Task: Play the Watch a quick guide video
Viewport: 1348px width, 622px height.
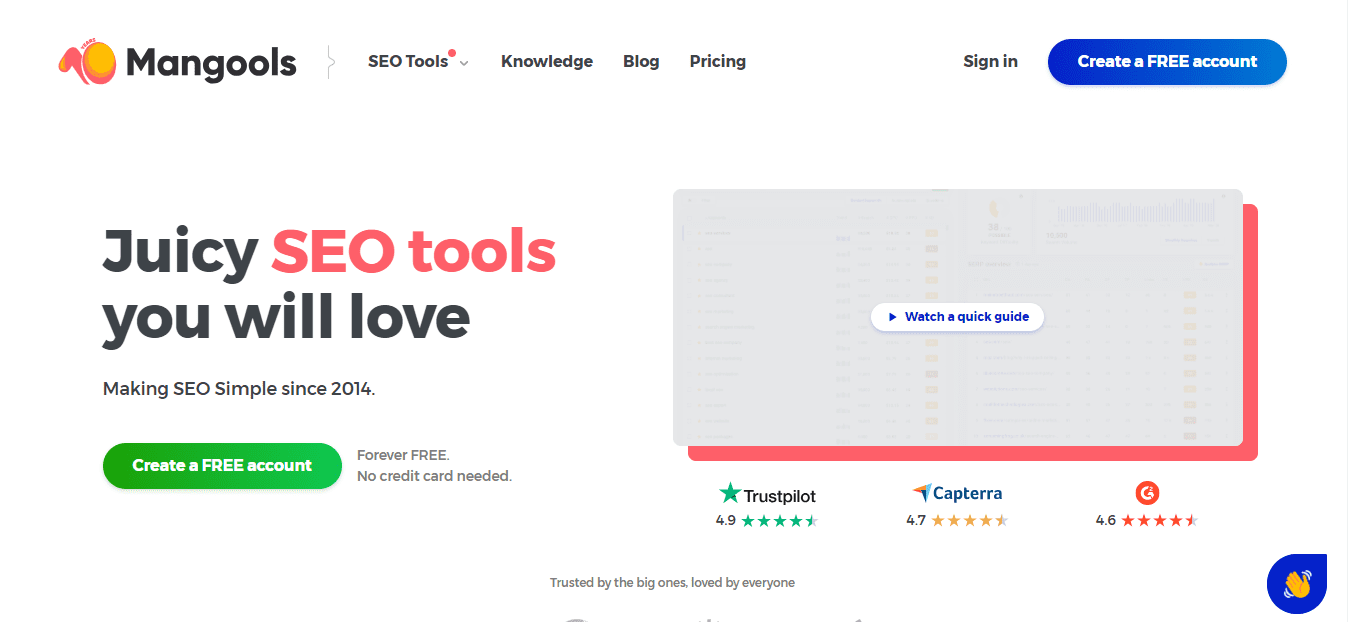Action: [x=958, y=316]
